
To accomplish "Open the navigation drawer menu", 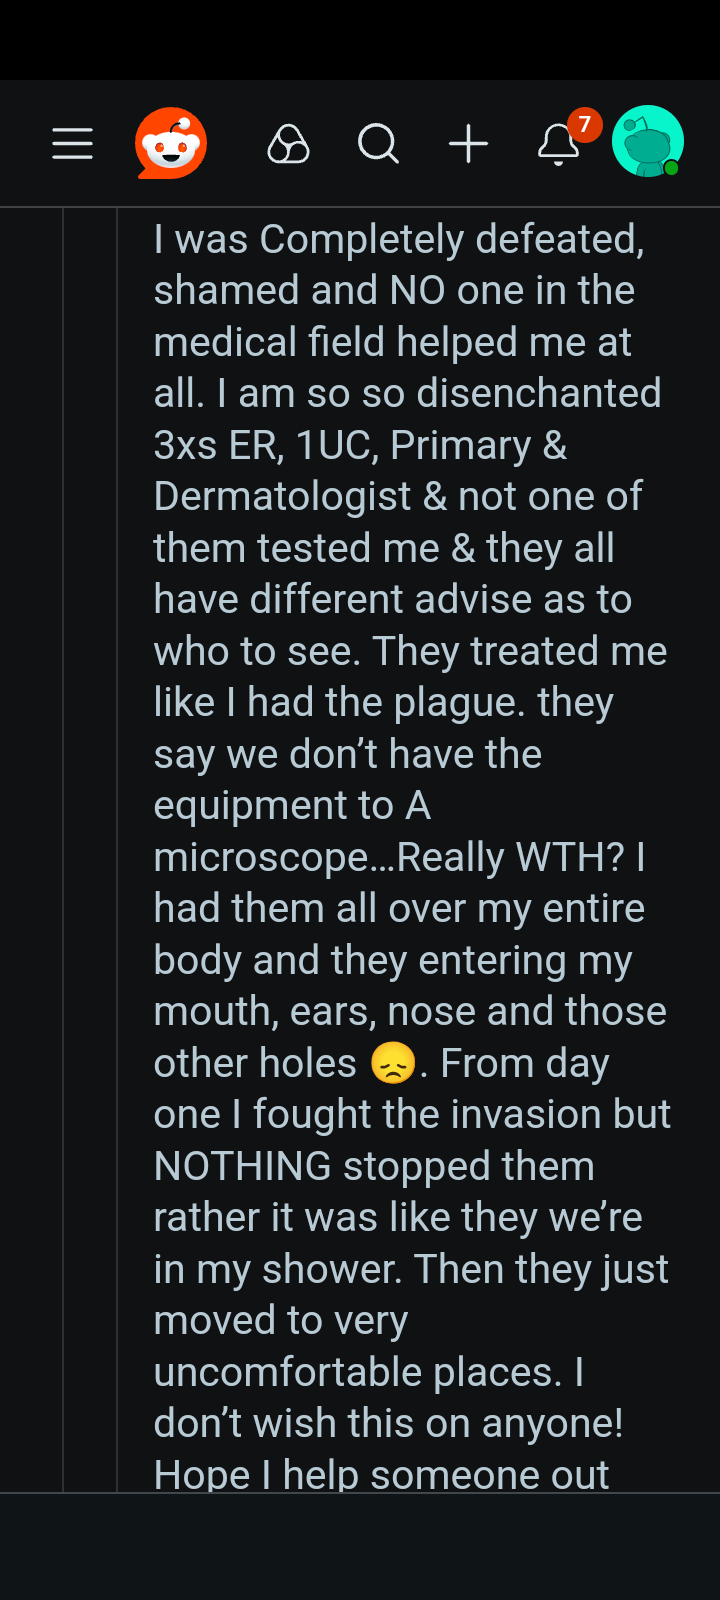I will (71, 143).
